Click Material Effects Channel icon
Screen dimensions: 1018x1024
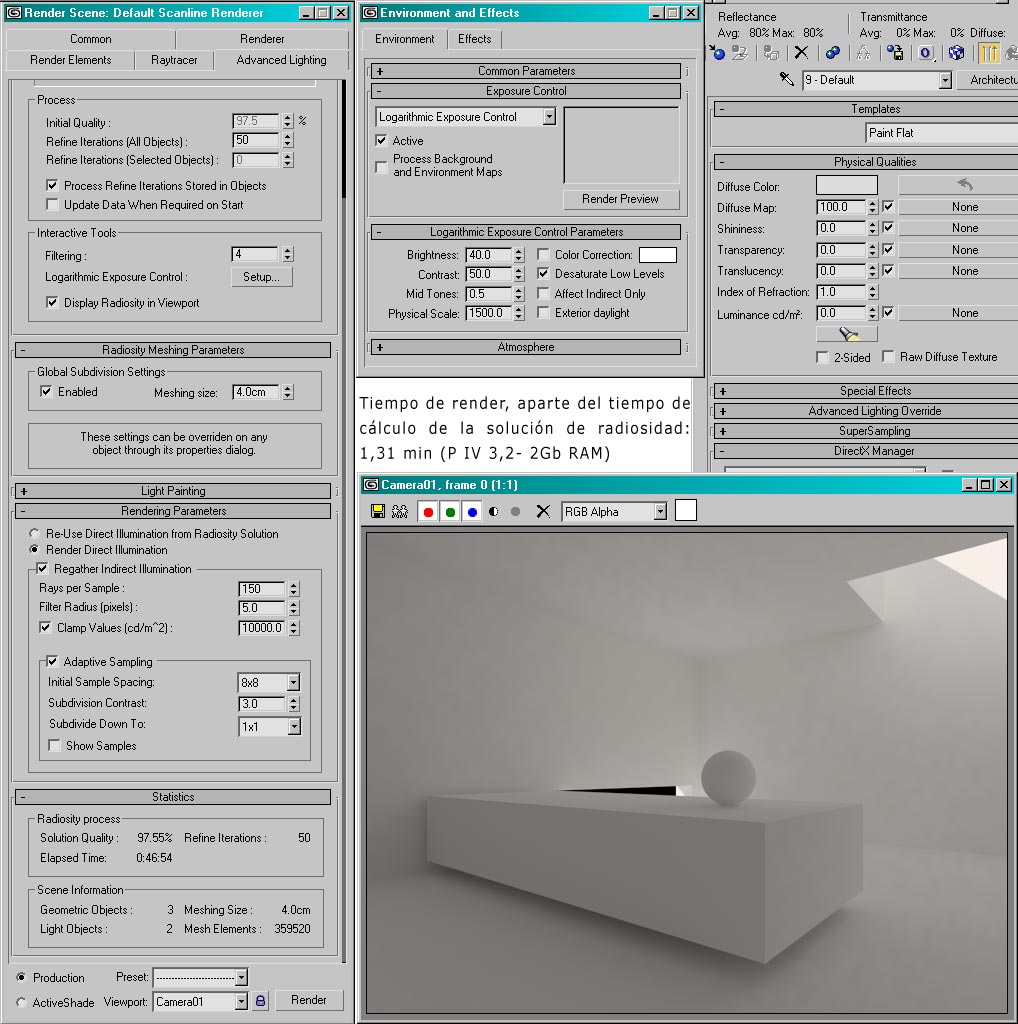pyautogui.click(x=925, y=53)
